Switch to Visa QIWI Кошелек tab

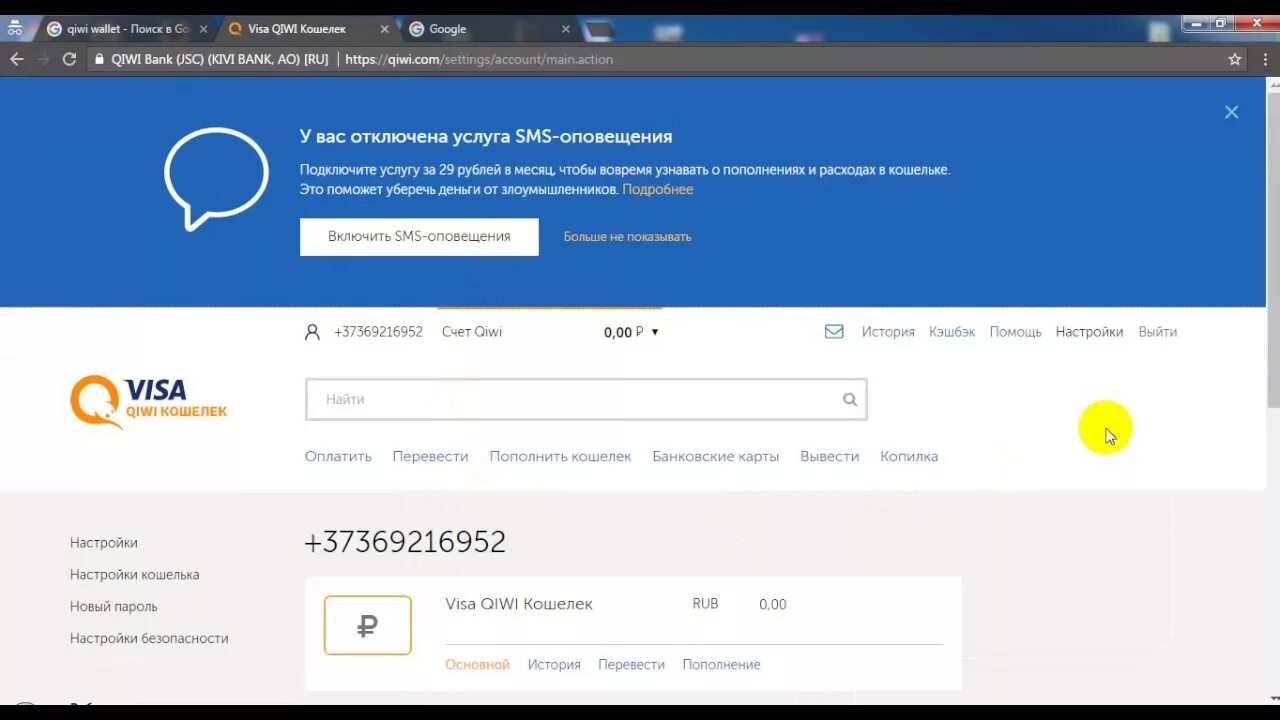[x=308, y=29]
